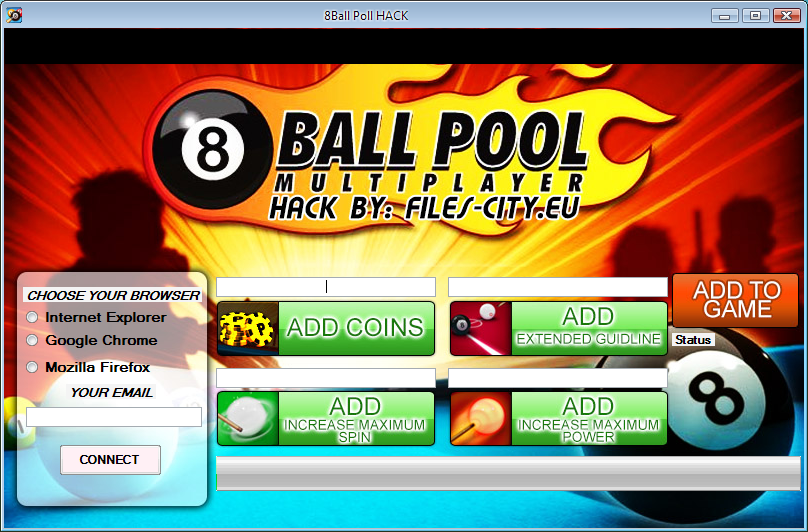Screen dimensions: 808x532
Task: Minimize the 8Ball Poll HACK window
Action: click(725, 16)
